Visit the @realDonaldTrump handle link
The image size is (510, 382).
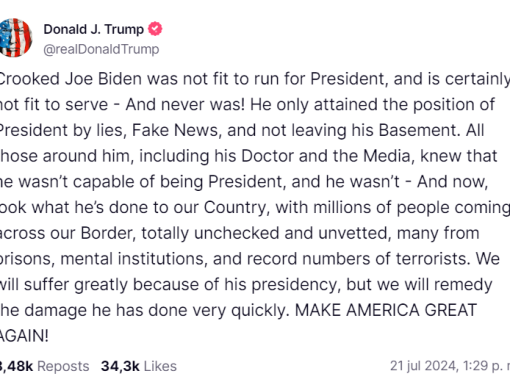click(101, 49)
